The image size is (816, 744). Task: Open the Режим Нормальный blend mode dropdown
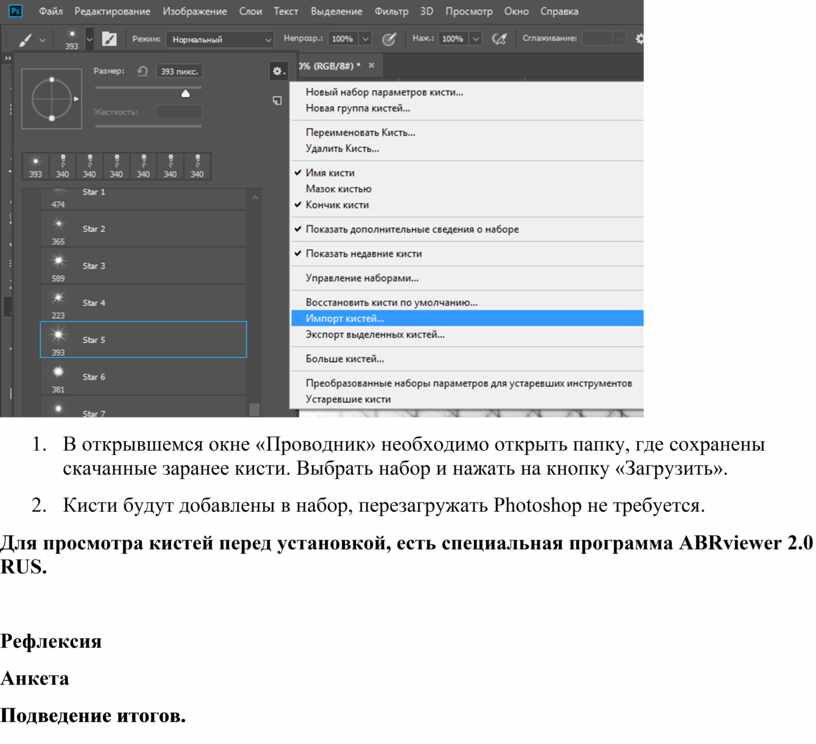pos(220,39)
